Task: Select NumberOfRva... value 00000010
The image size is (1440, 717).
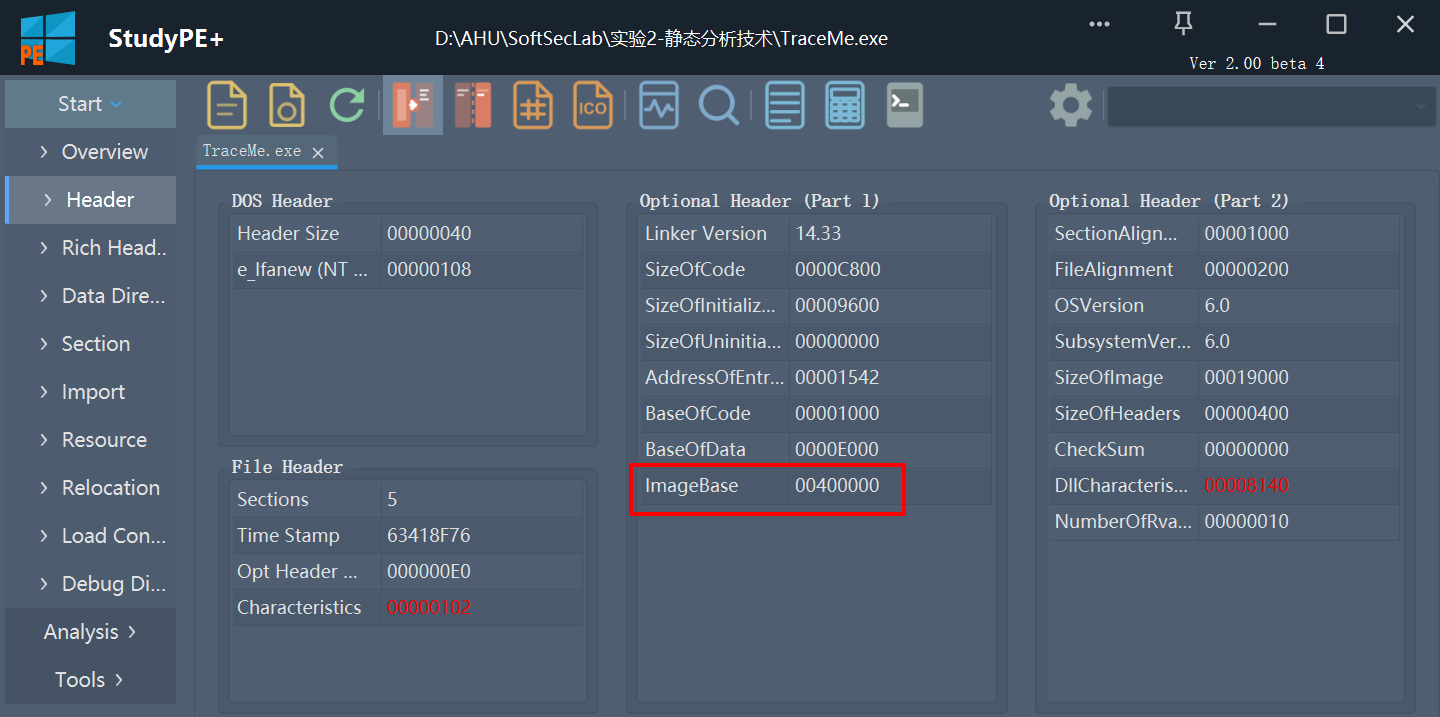Action: (x=1247, y=521)
